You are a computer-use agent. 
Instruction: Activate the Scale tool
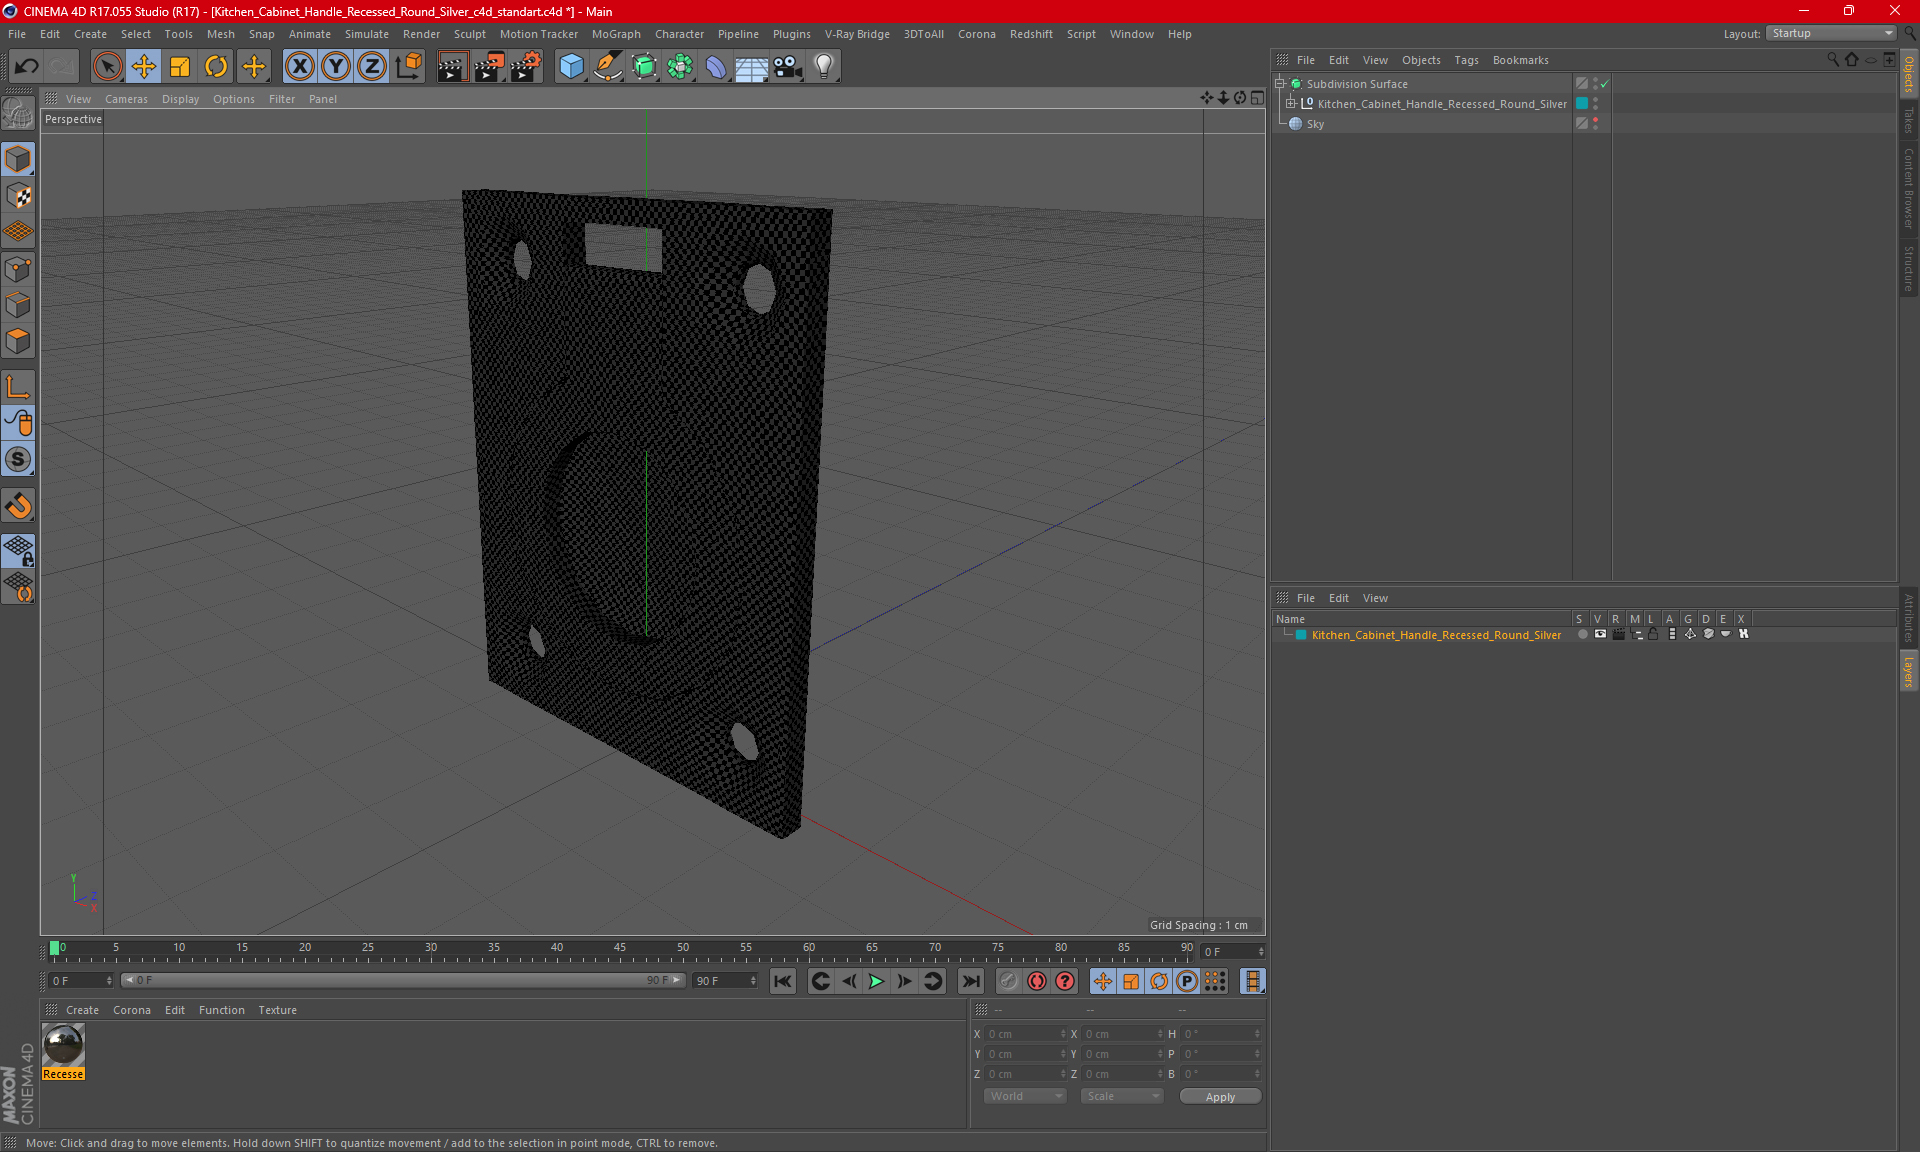click(x=180, y=67)
